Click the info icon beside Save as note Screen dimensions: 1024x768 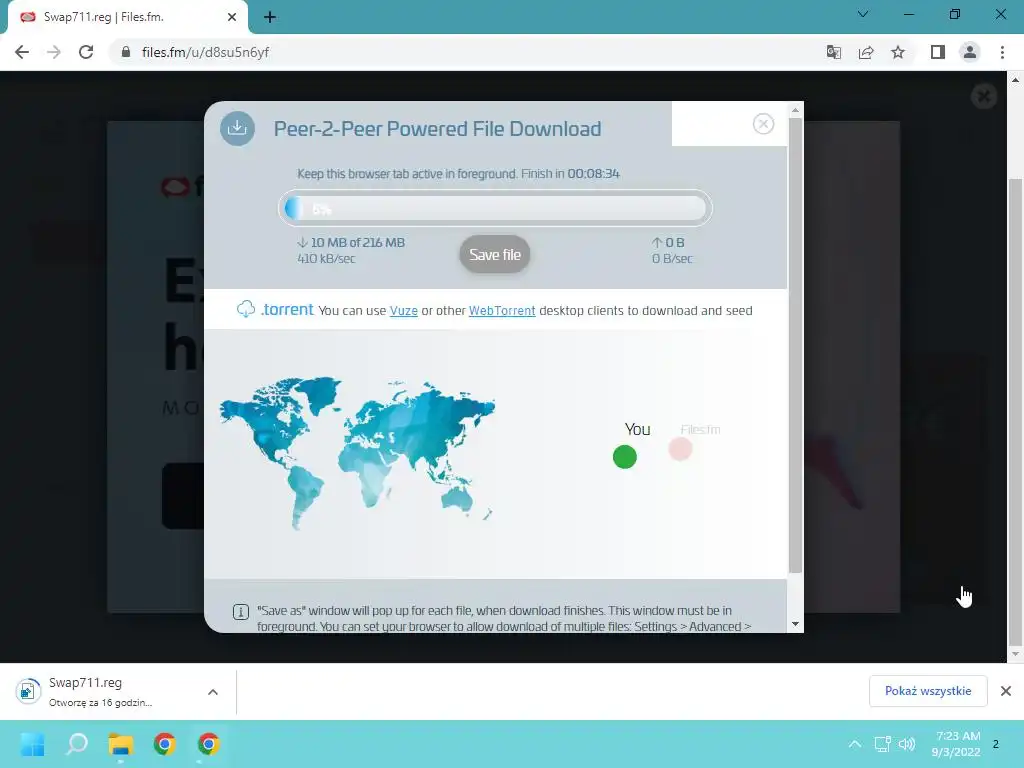[241, 612]
